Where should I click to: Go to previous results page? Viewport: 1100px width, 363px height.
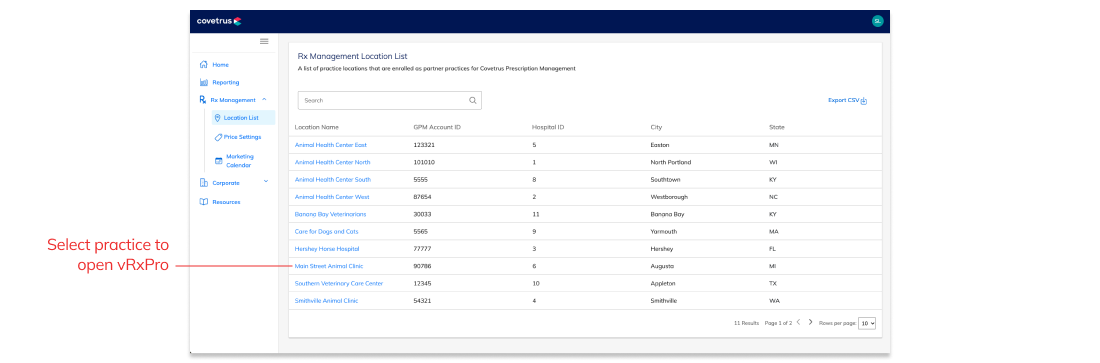point(798,322)
